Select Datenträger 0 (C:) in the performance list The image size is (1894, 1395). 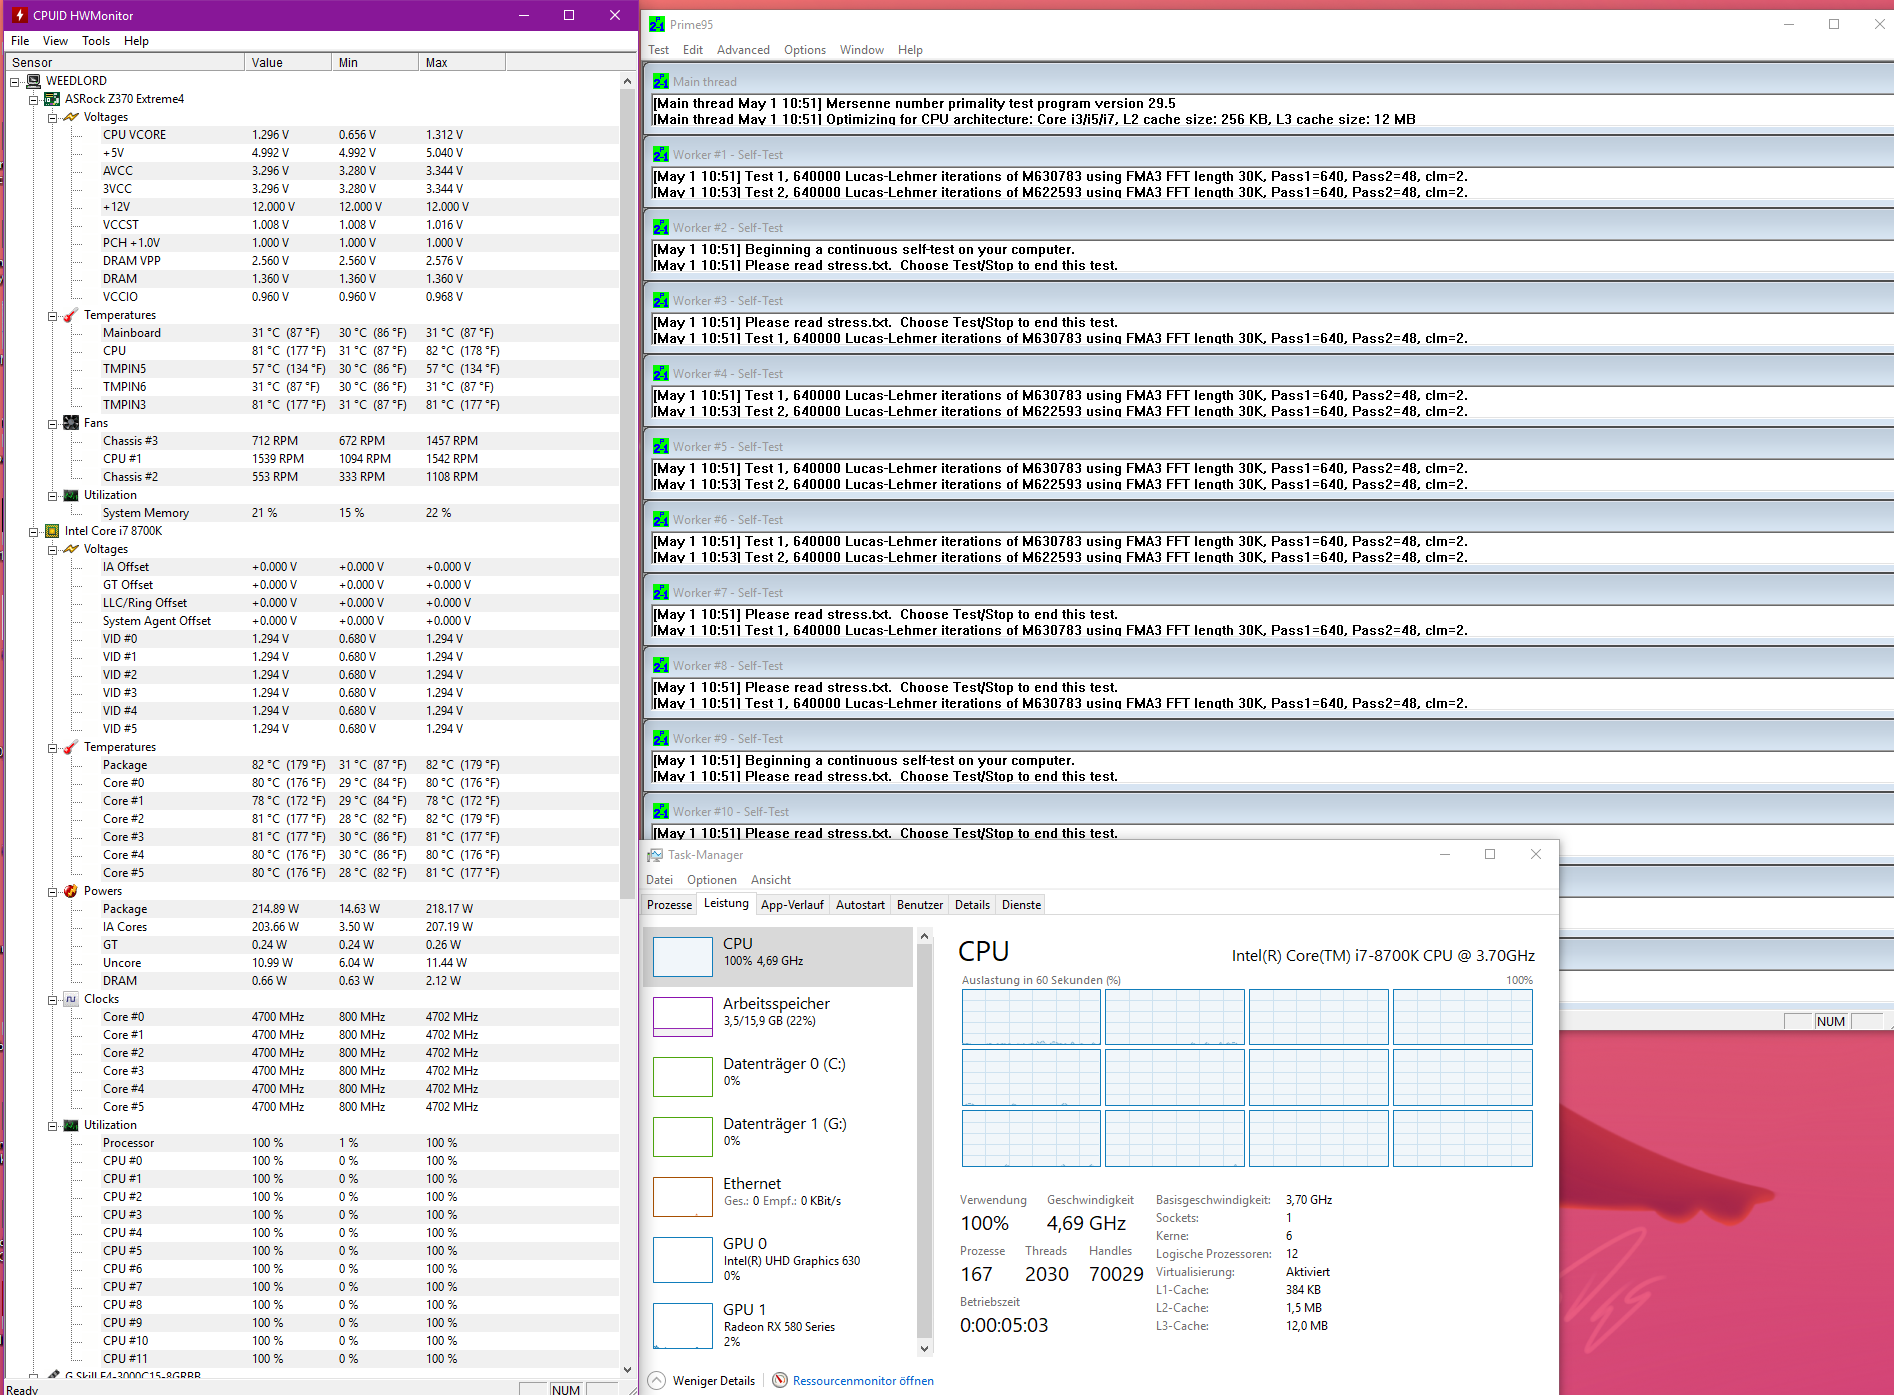(778, 1077)
